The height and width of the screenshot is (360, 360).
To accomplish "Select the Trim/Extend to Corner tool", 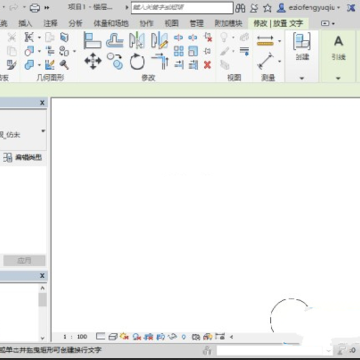I will (160, 61).
